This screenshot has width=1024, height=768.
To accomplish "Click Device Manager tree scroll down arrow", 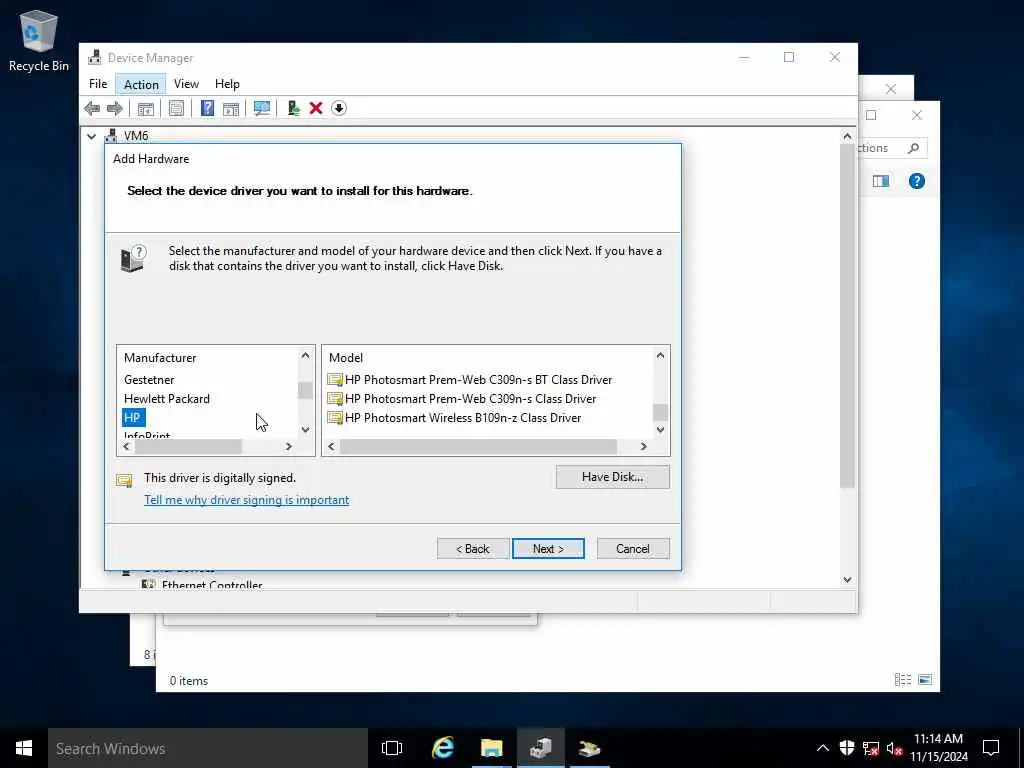I will [x=847, y=580].
